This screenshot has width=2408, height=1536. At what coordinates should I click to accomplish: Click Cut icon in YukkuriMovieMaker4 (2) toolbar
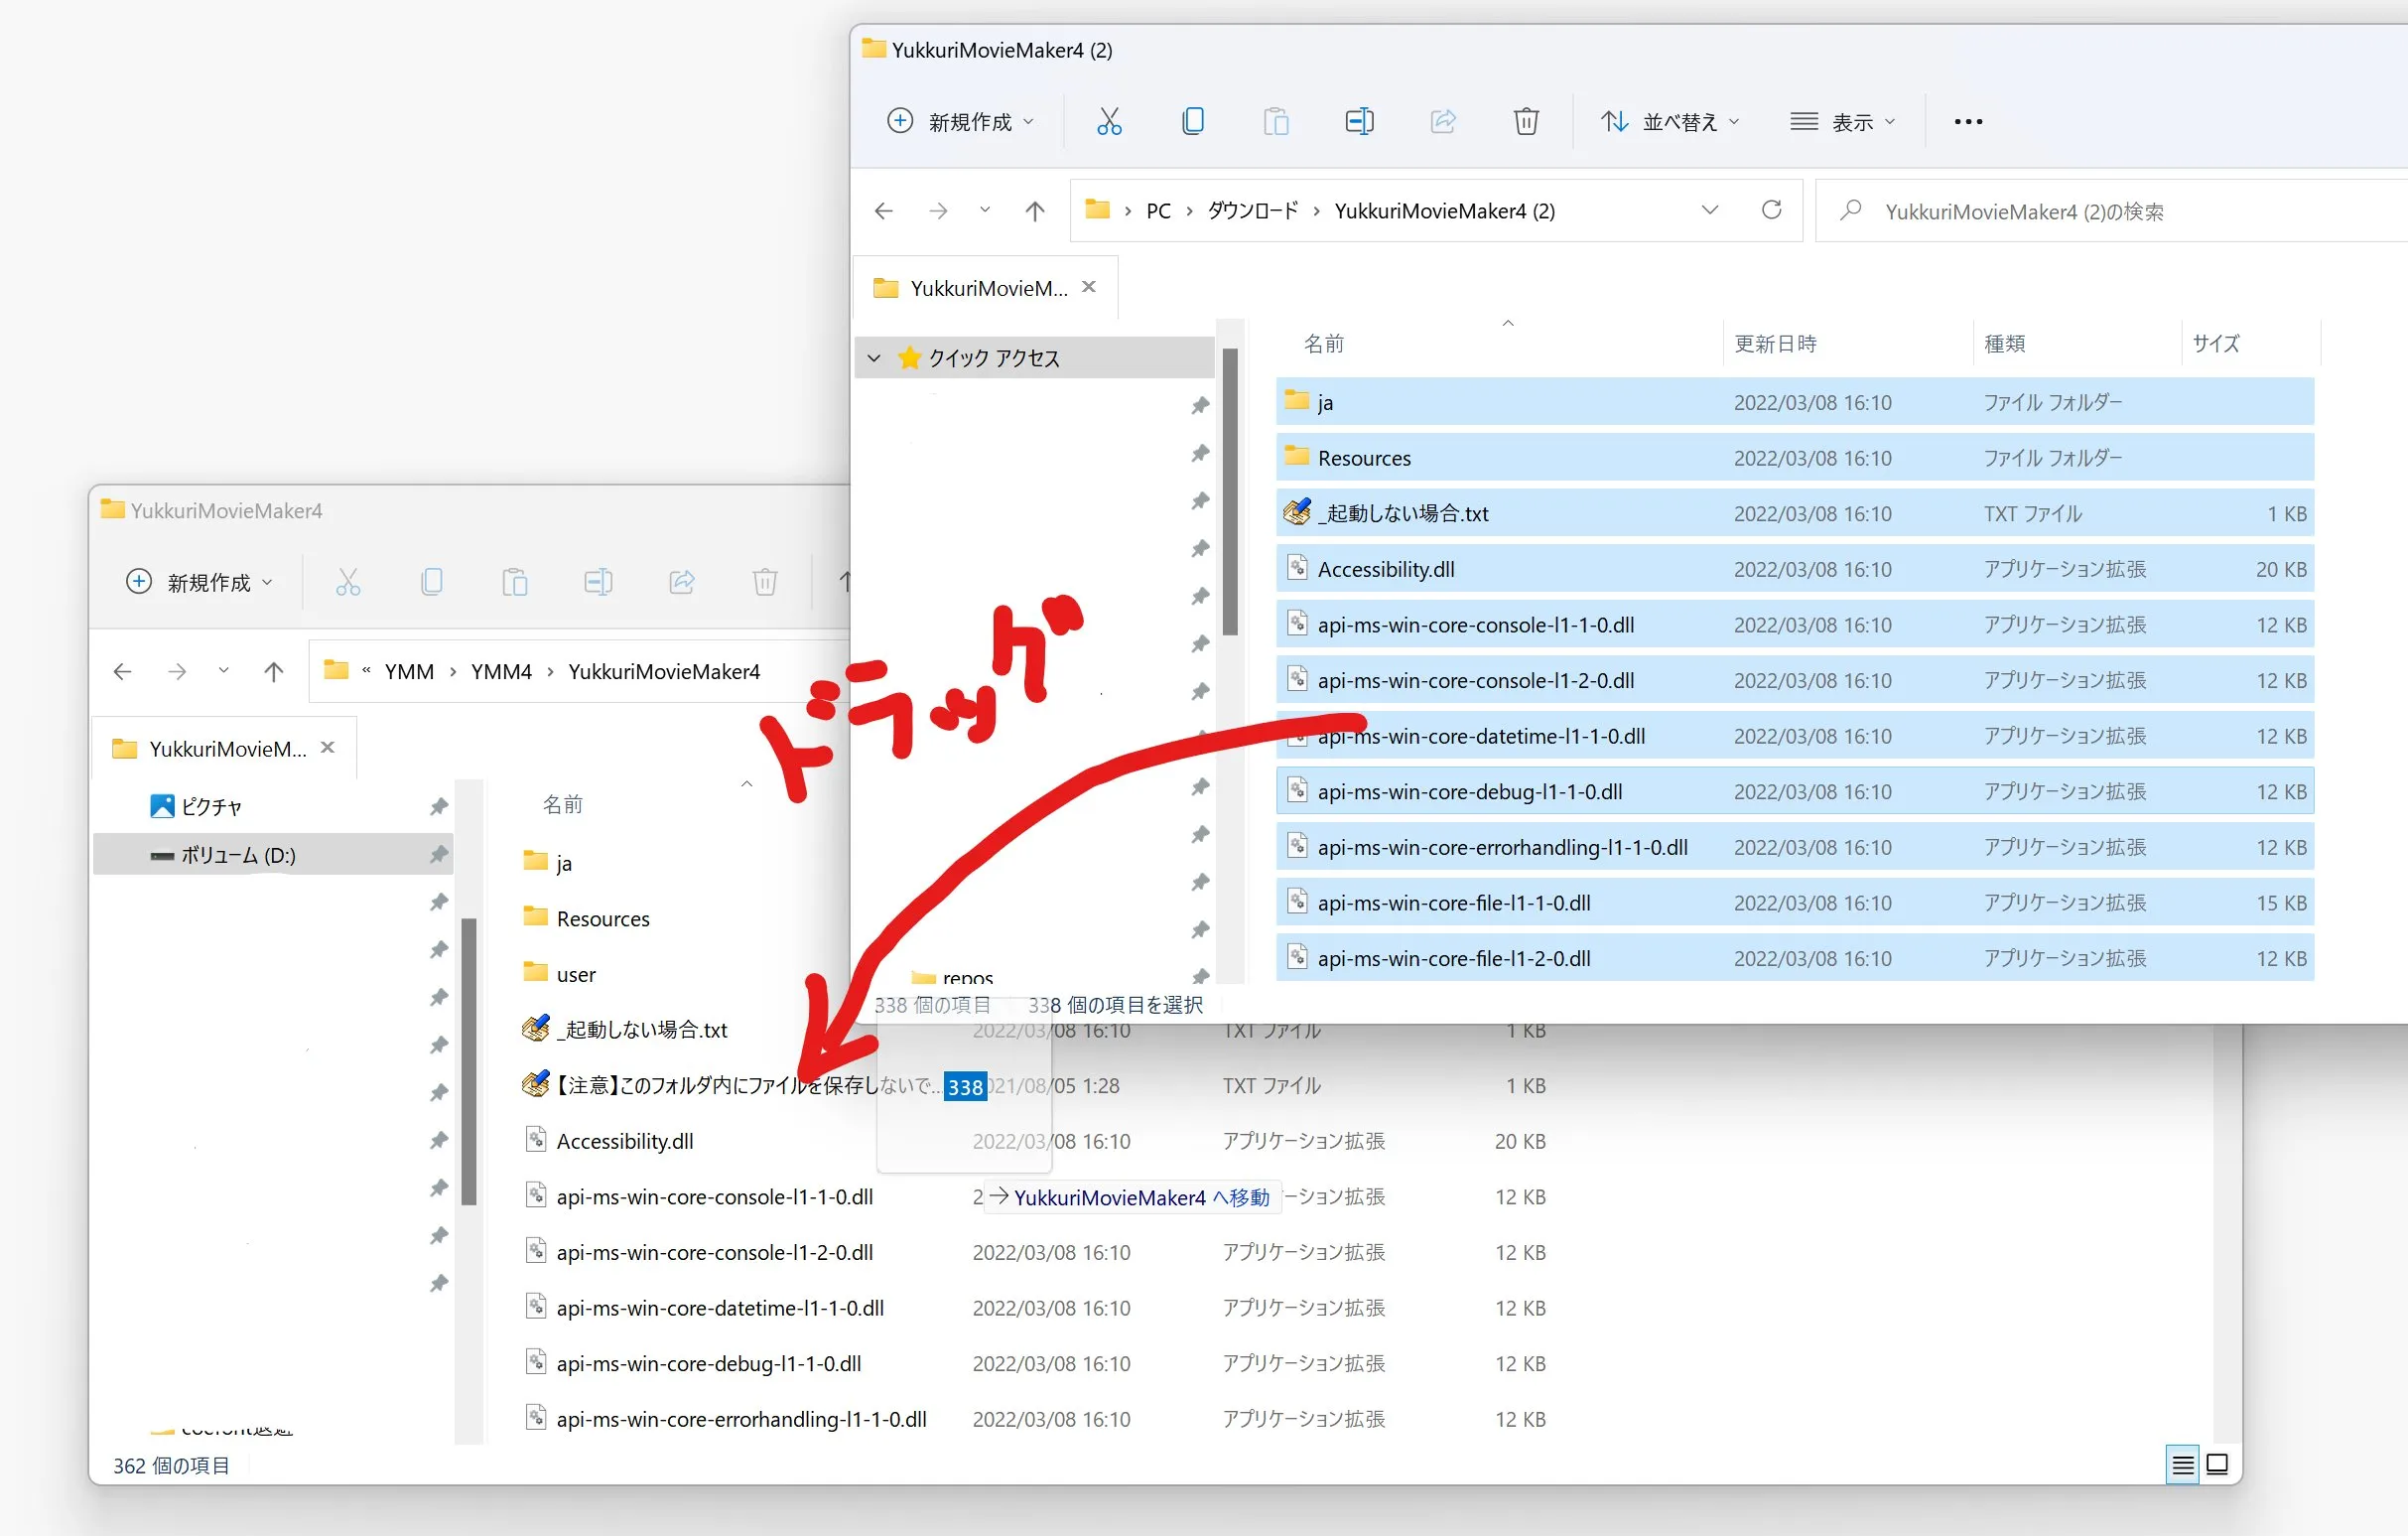(x=1109, y=122)
